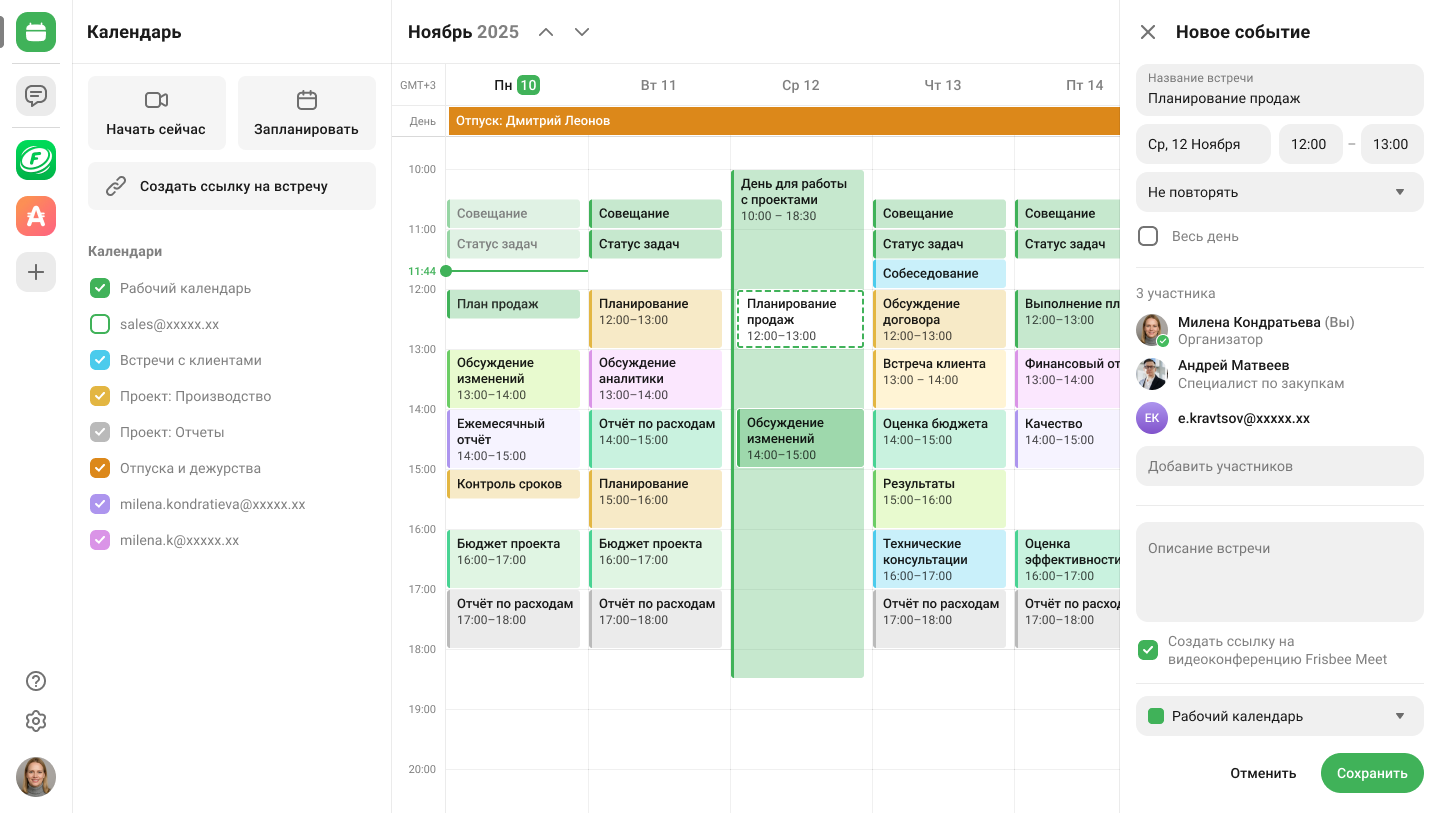Viewport: 1440px width, 813px height.
Task: Check the sales@xxxxx.xx calendar
Action: pyautogui.click(x=100, y=324)
